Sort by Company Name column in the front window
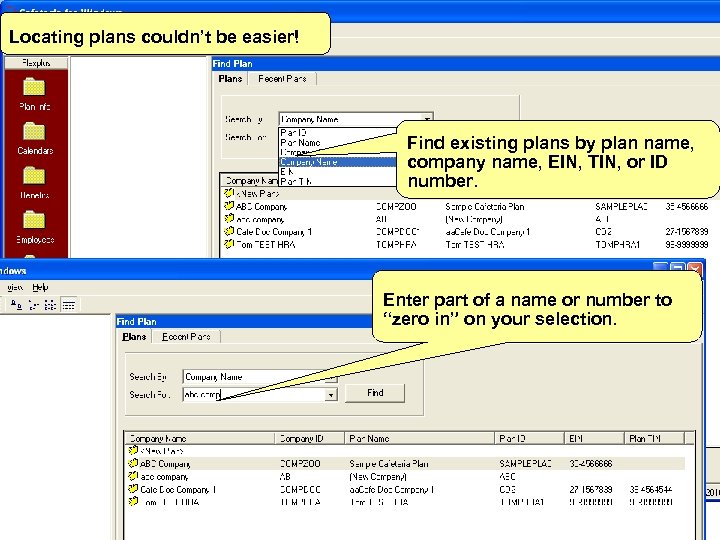The height and width of the screenshot is (540, 720). (199, 439)
